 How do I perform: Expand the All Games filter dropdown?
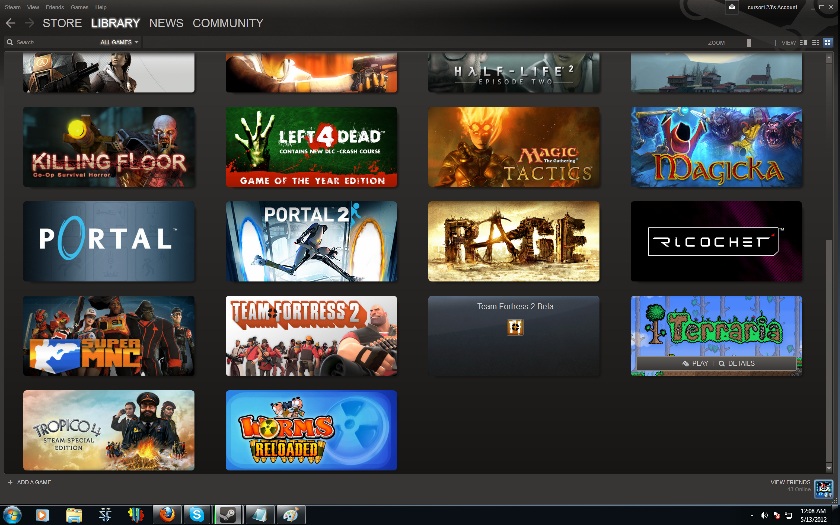pos(119,42)
